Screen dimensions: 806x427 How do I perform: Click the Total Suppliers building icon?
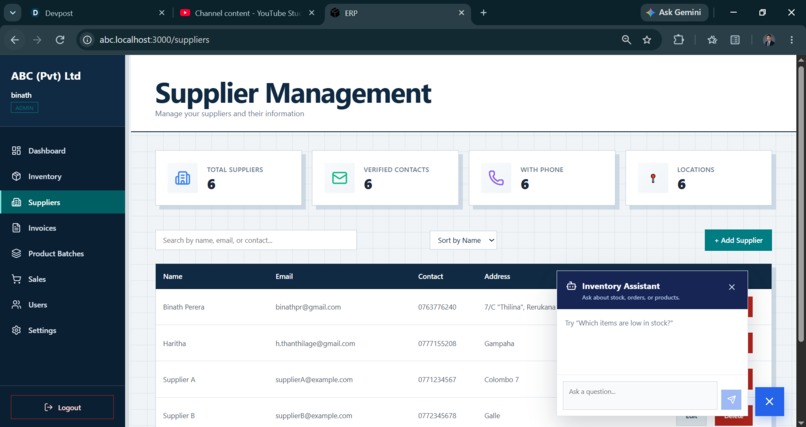[182, 178]
